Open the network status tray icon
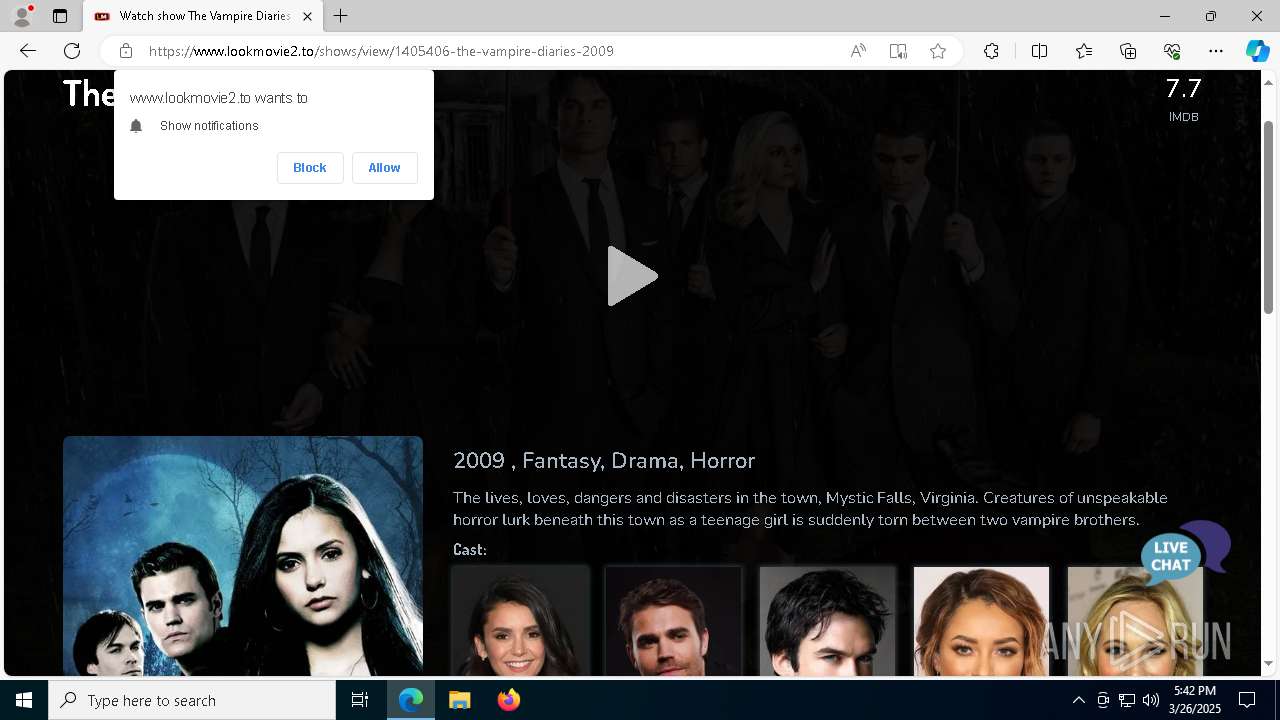The width and height of the screenshot is (1280, 720). pos(1127,700)
